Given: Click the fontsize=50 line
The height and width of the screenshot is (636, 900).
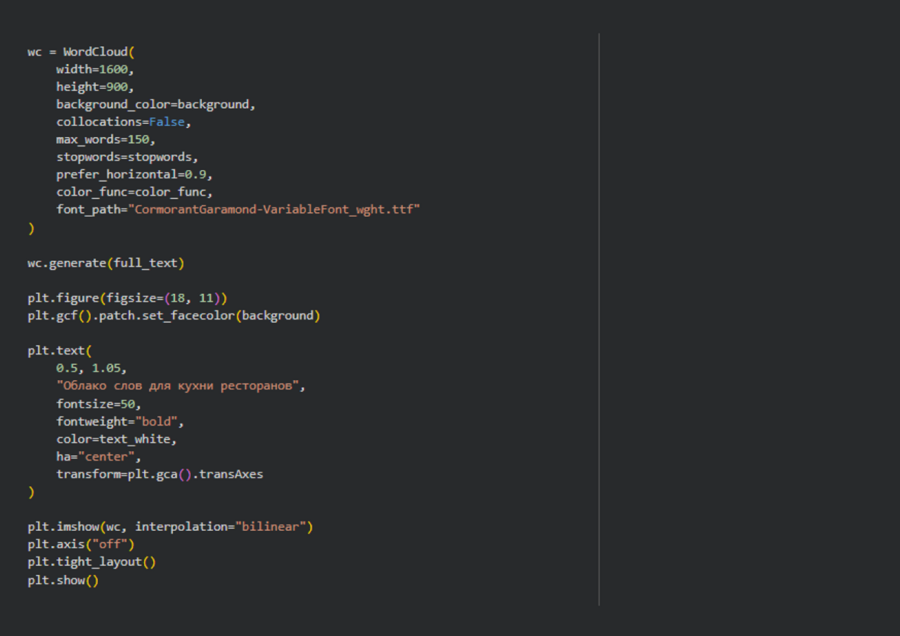Looking at the screenshot, I should click(98, 403).
